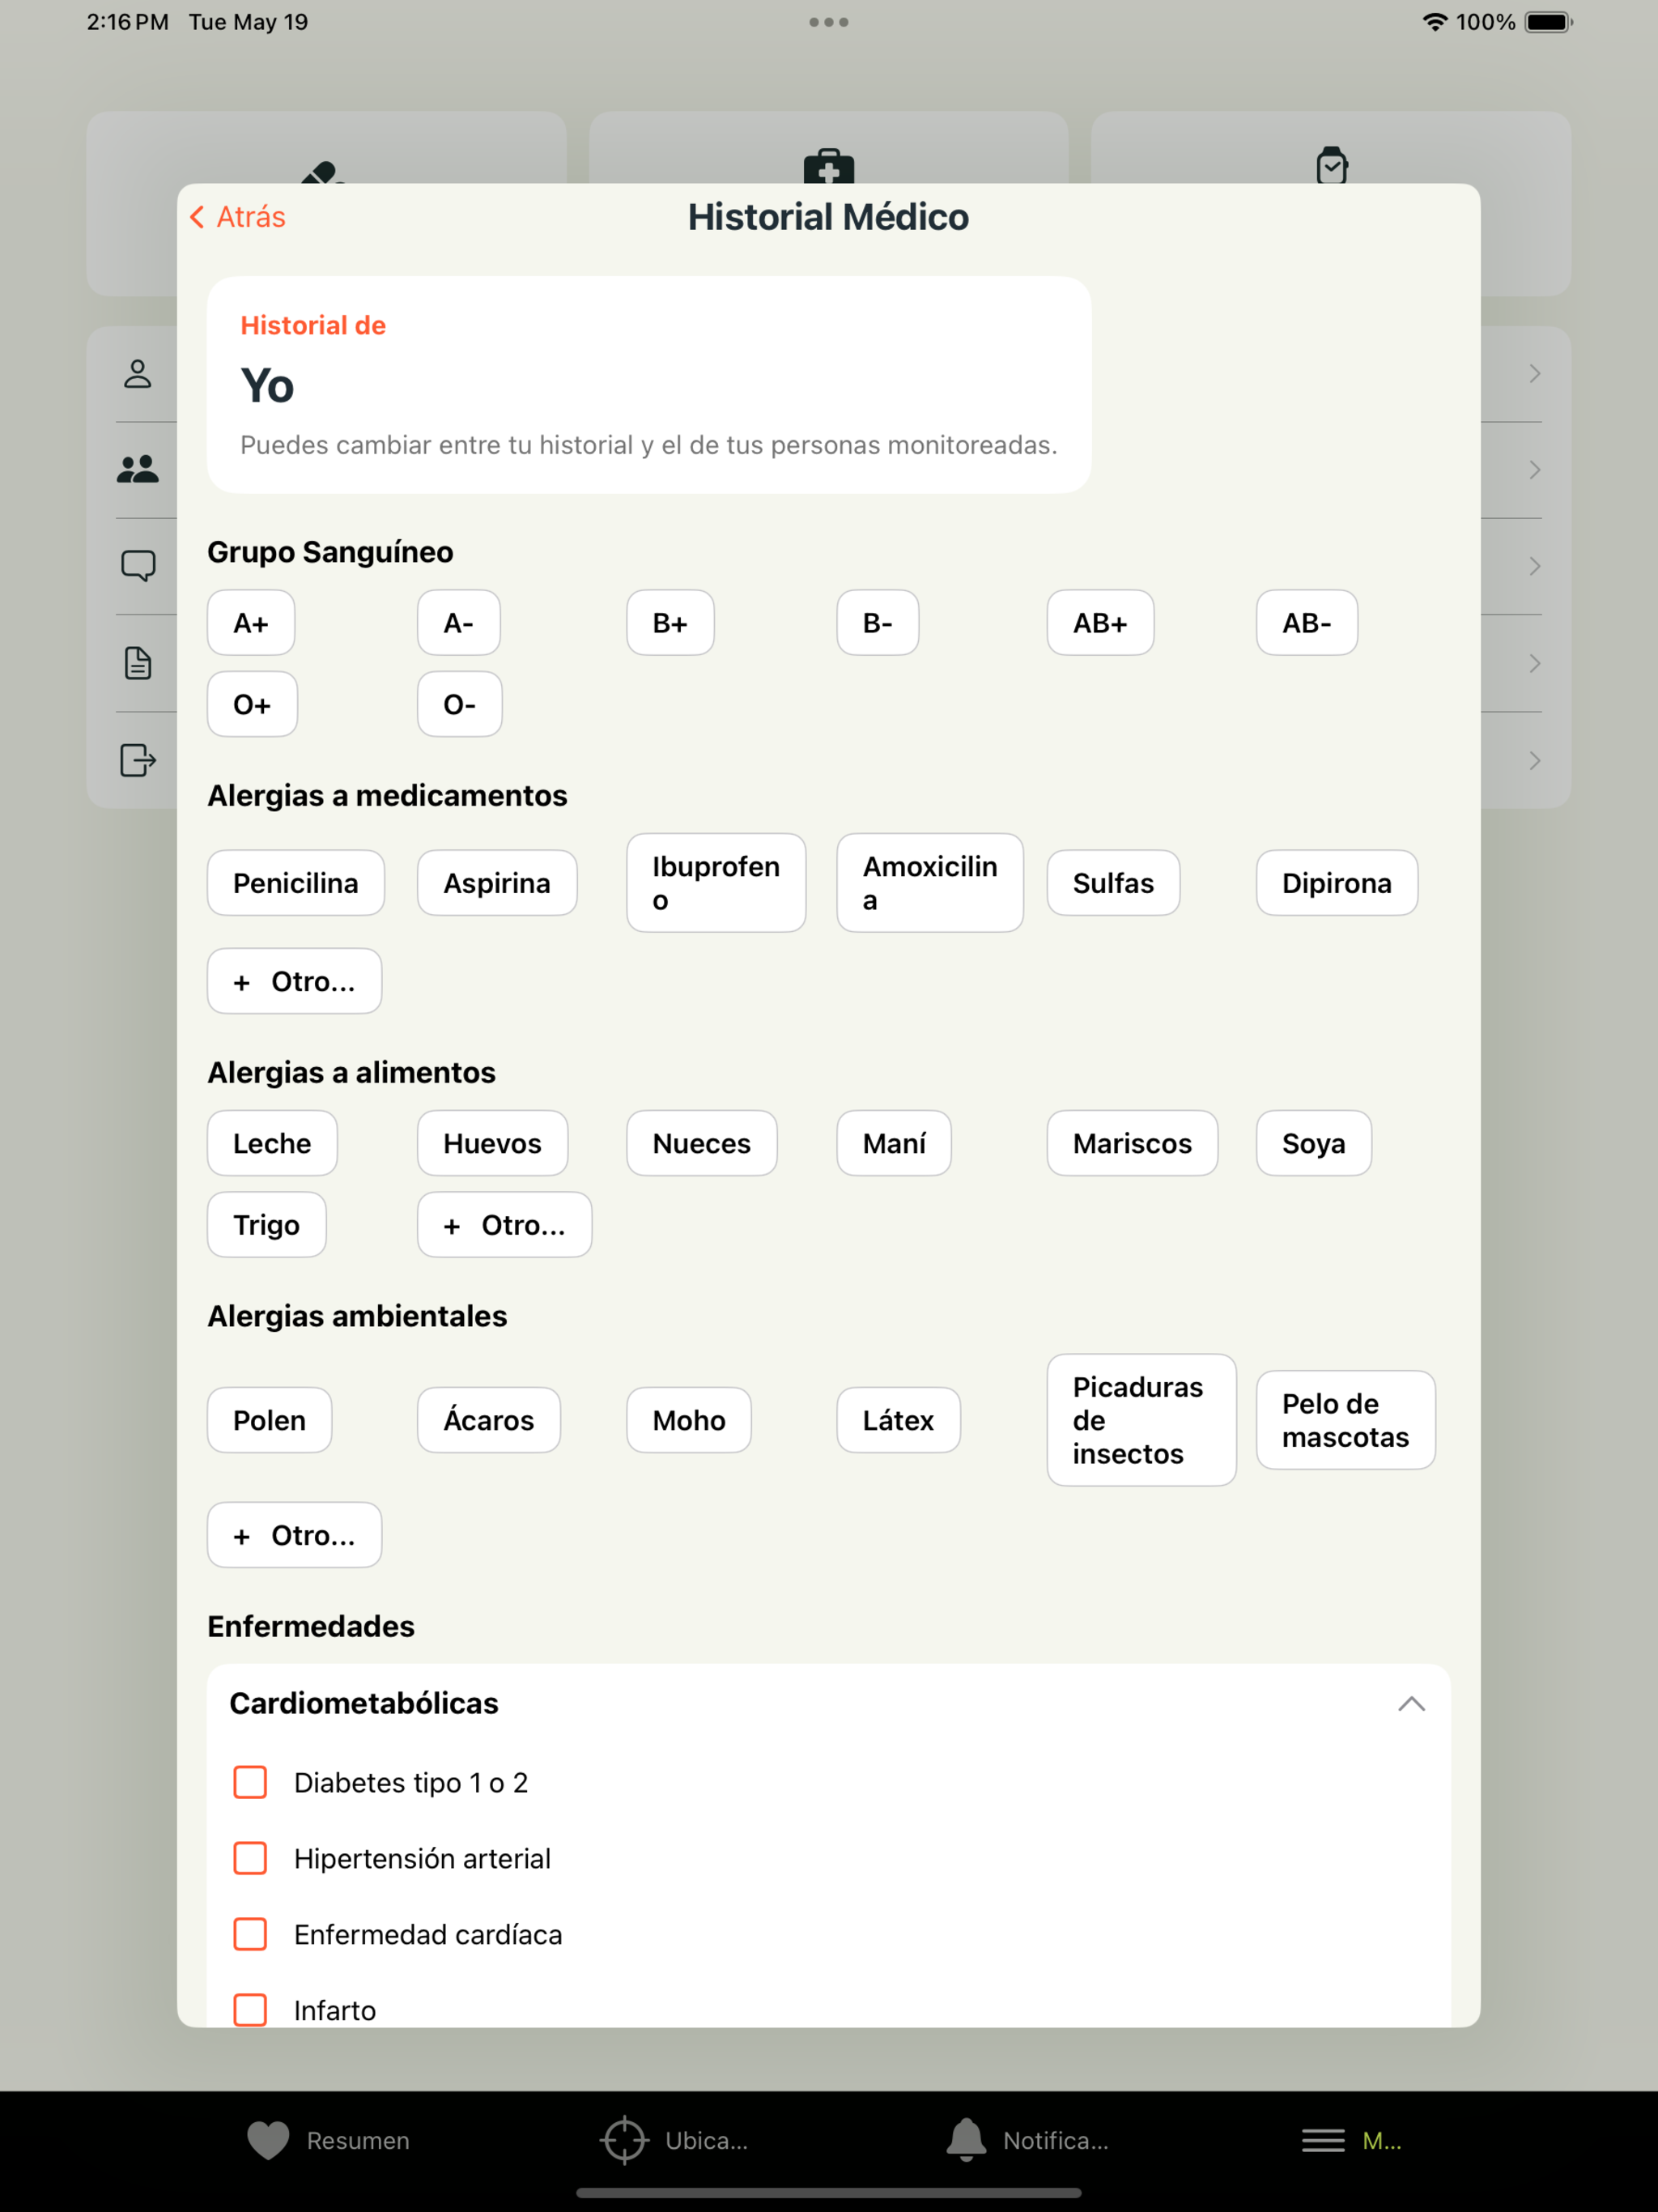Image resolution: width=1658 pixels, height=2212 pixels.
Task: Tap the heart icon in tab bar
Action: 268,2141
